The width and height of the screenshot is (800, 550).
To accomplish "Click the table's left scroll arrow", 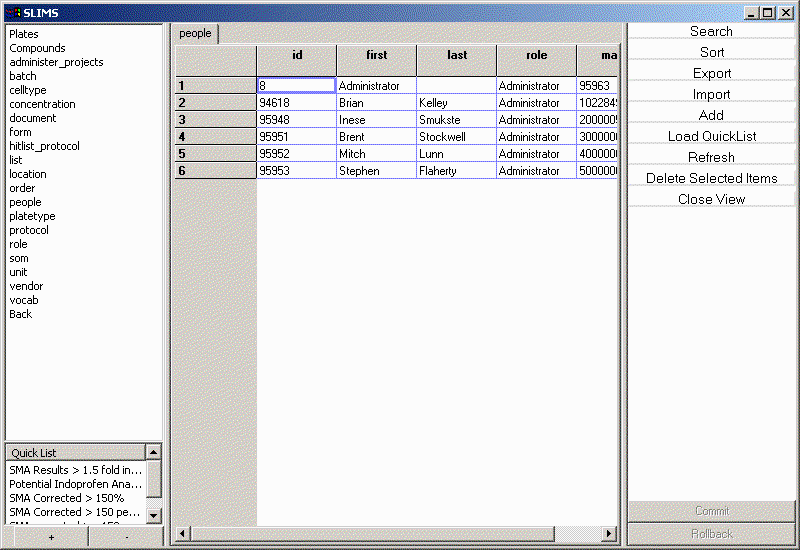I will point(182,534).
